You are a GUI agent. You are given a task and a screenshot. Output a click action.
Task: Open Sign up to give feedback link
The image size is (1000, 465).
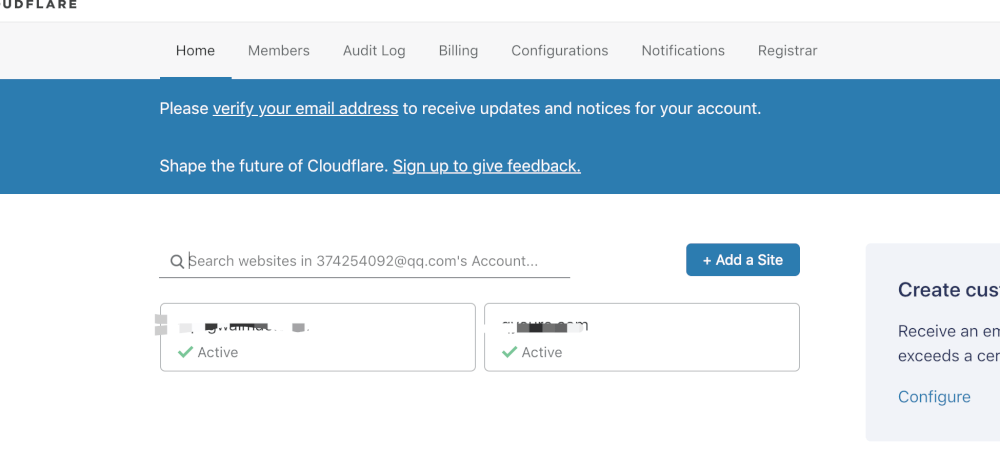487,166
